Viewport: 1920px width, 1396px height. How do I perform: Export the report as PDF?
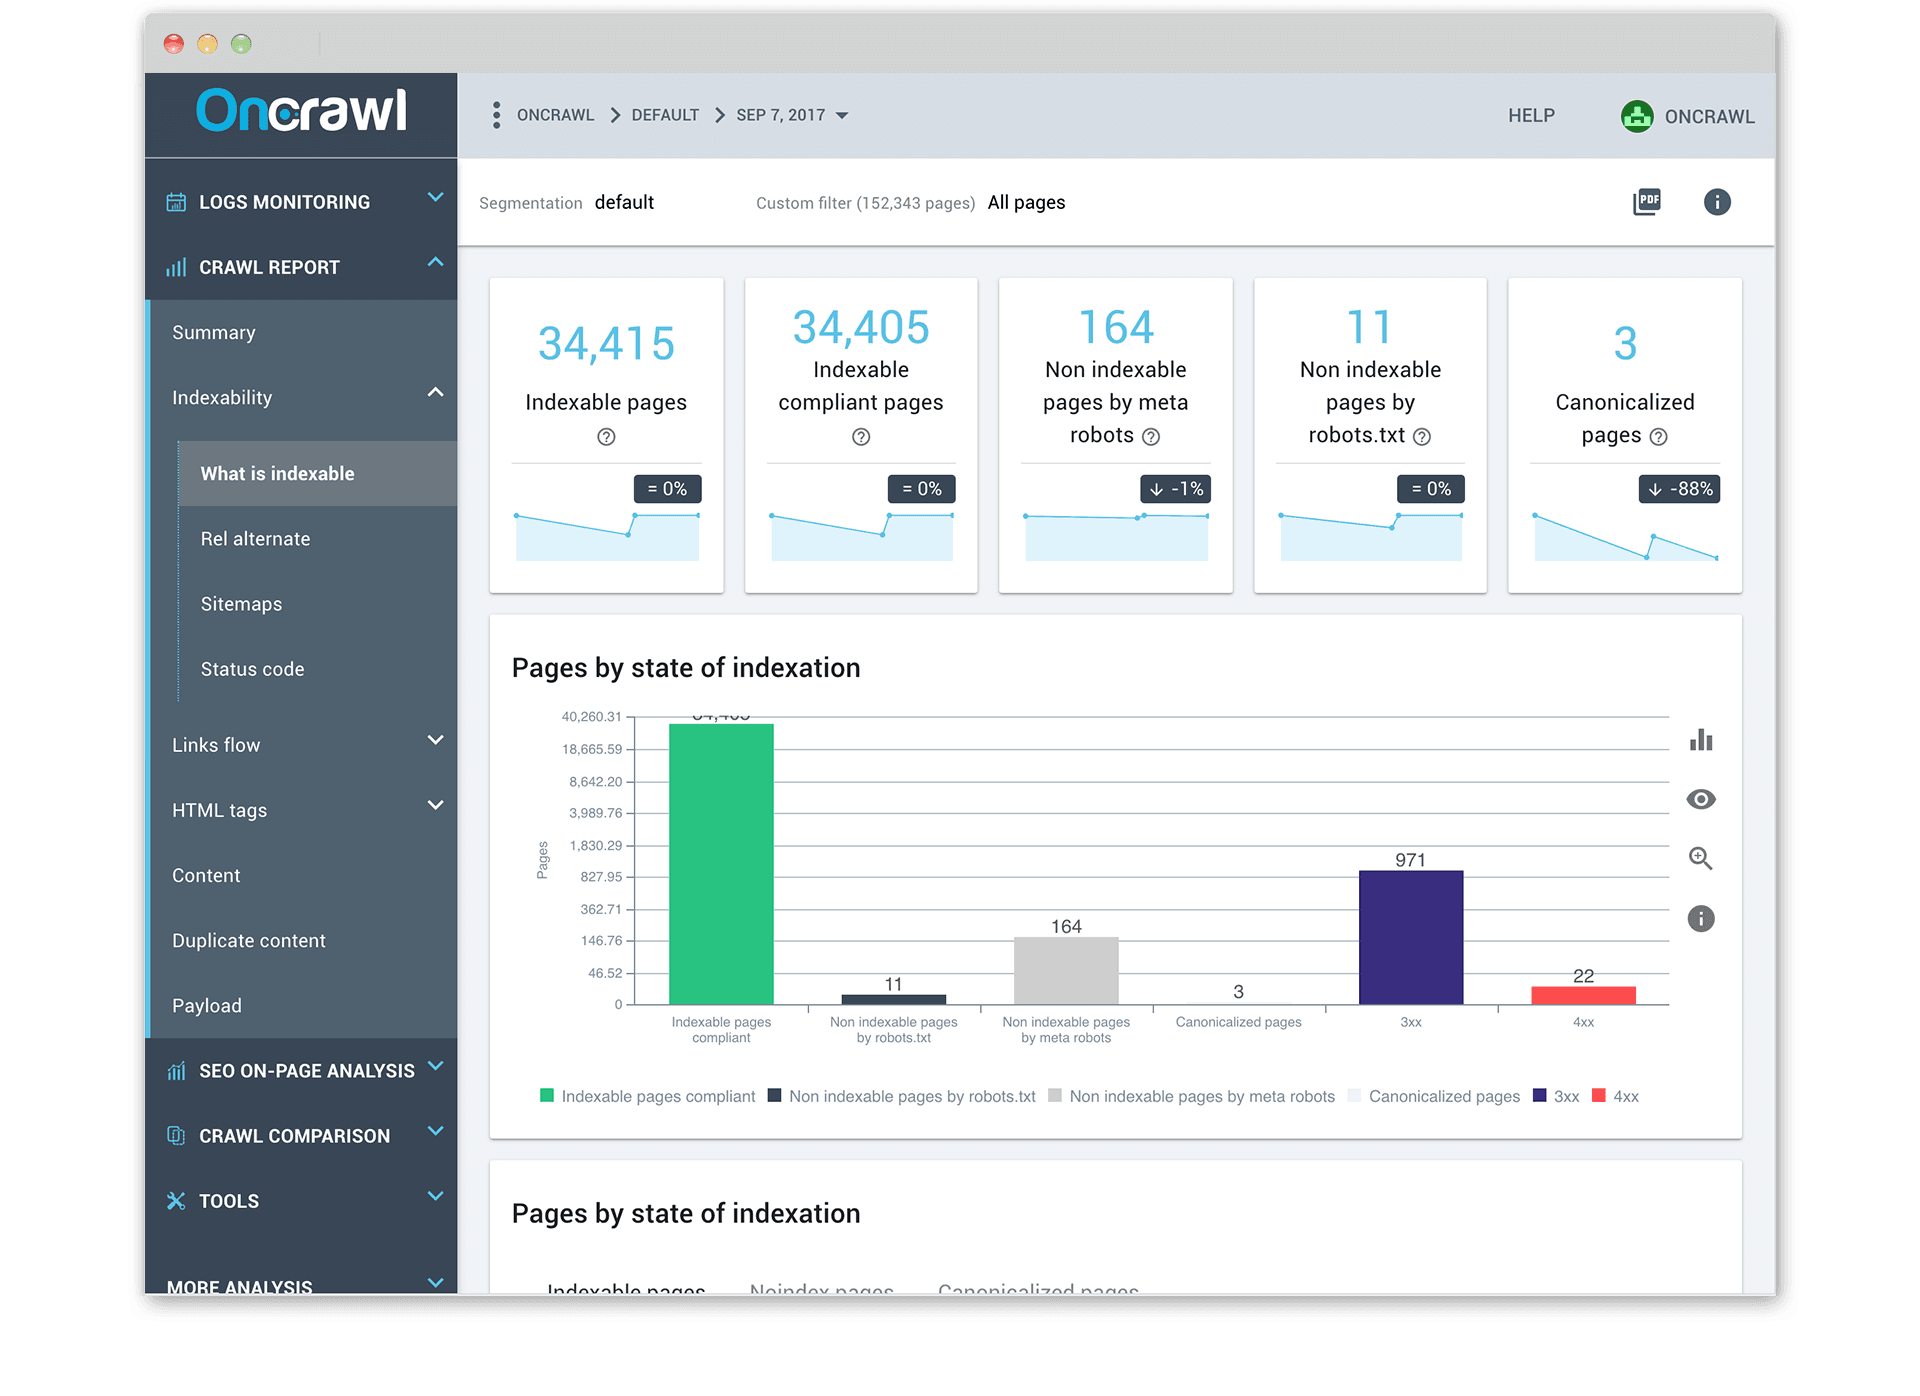pyautogui.click(x=1647, y=202)
